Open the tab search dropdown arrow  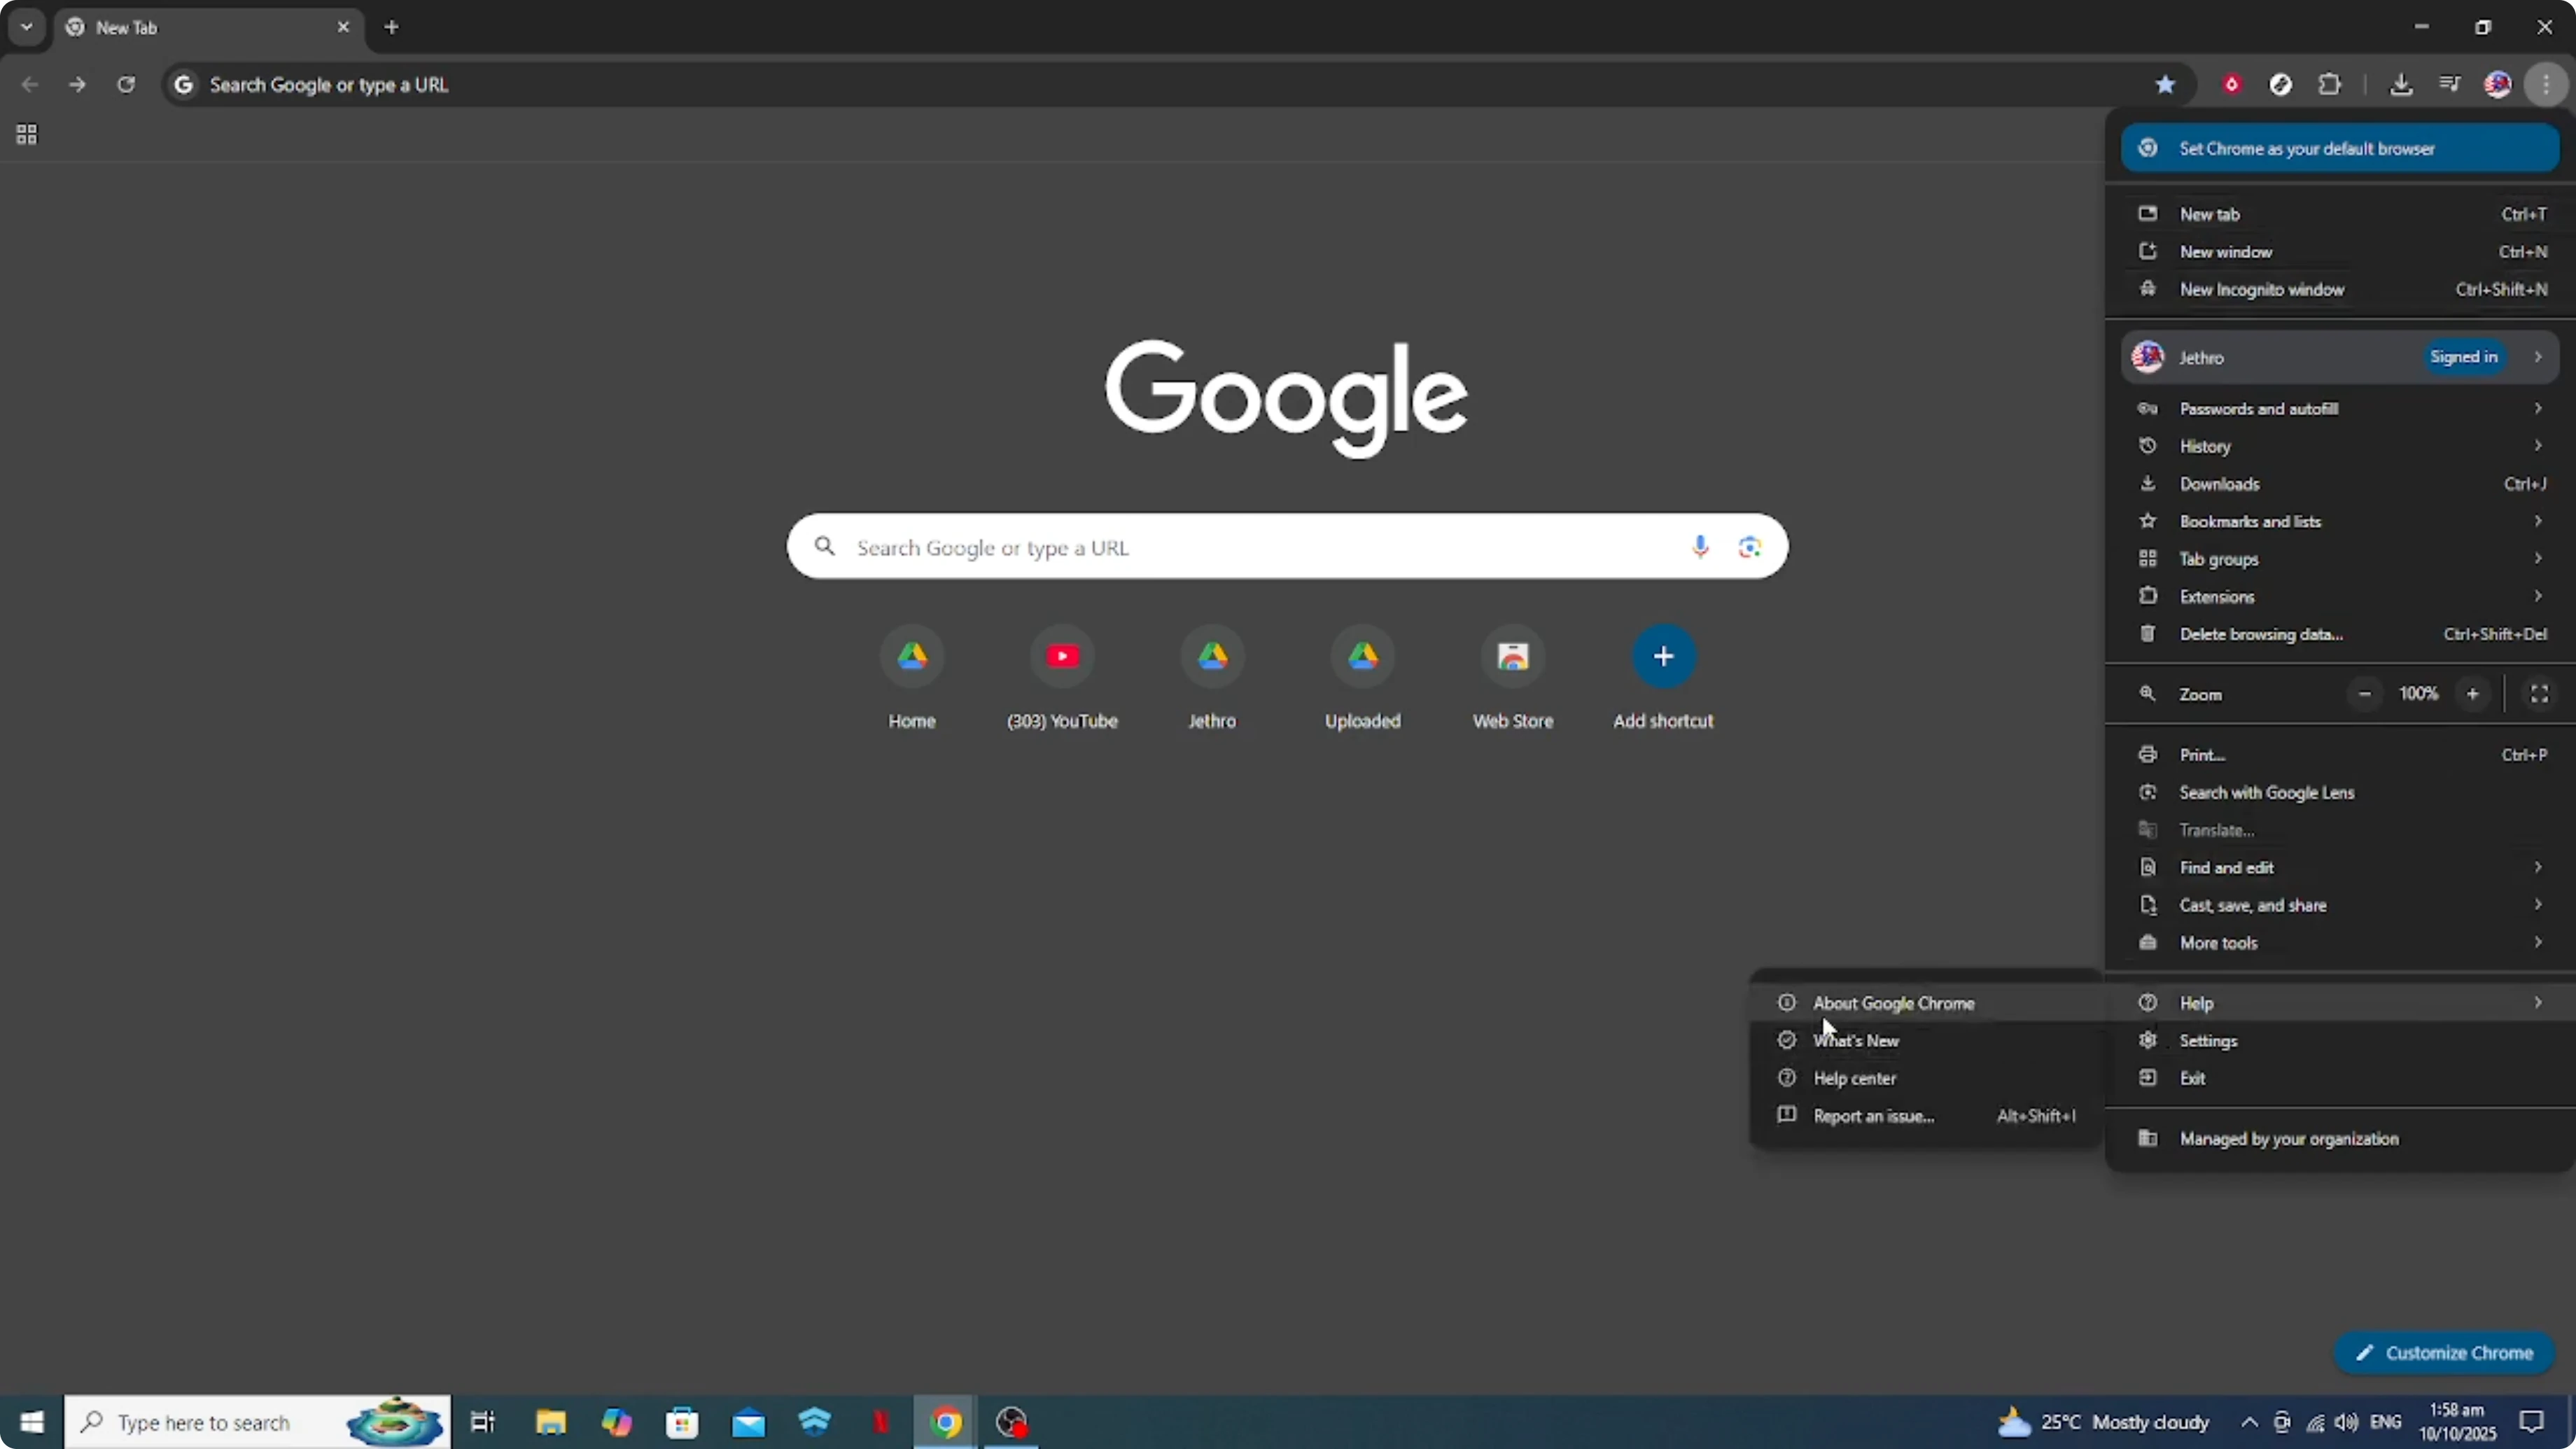point(26,27)
